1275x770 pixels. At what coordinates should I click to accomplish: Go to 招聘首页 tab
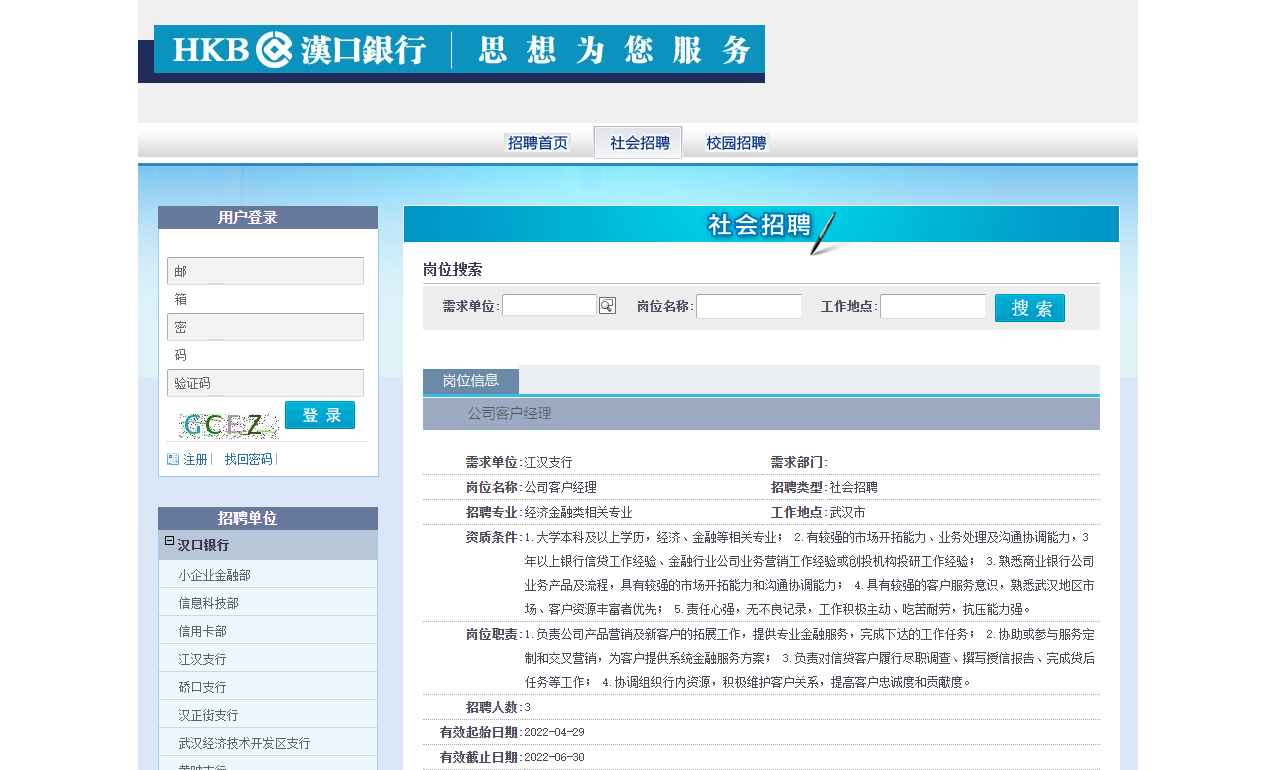[538, 143]
